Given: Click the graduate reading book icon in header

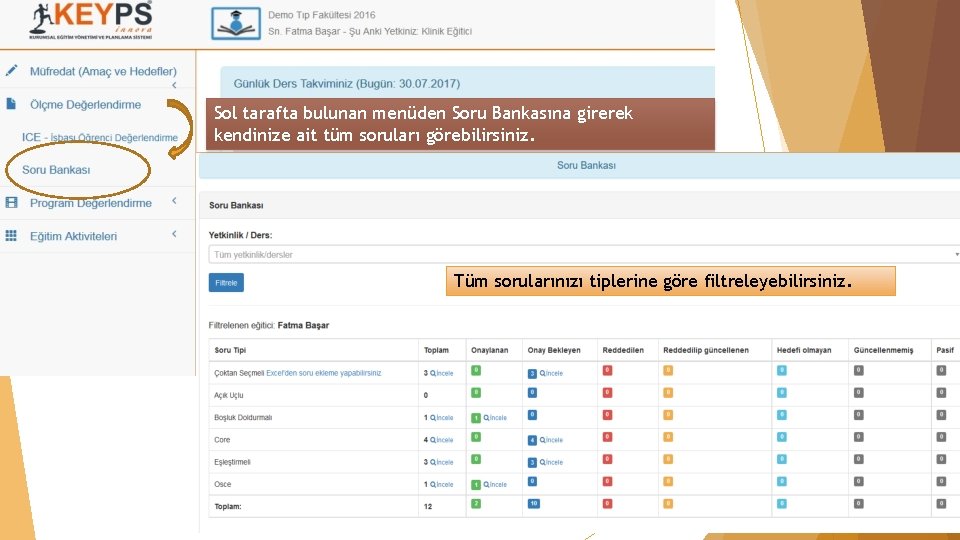Looking at the screenshot, I should point(236,23).
